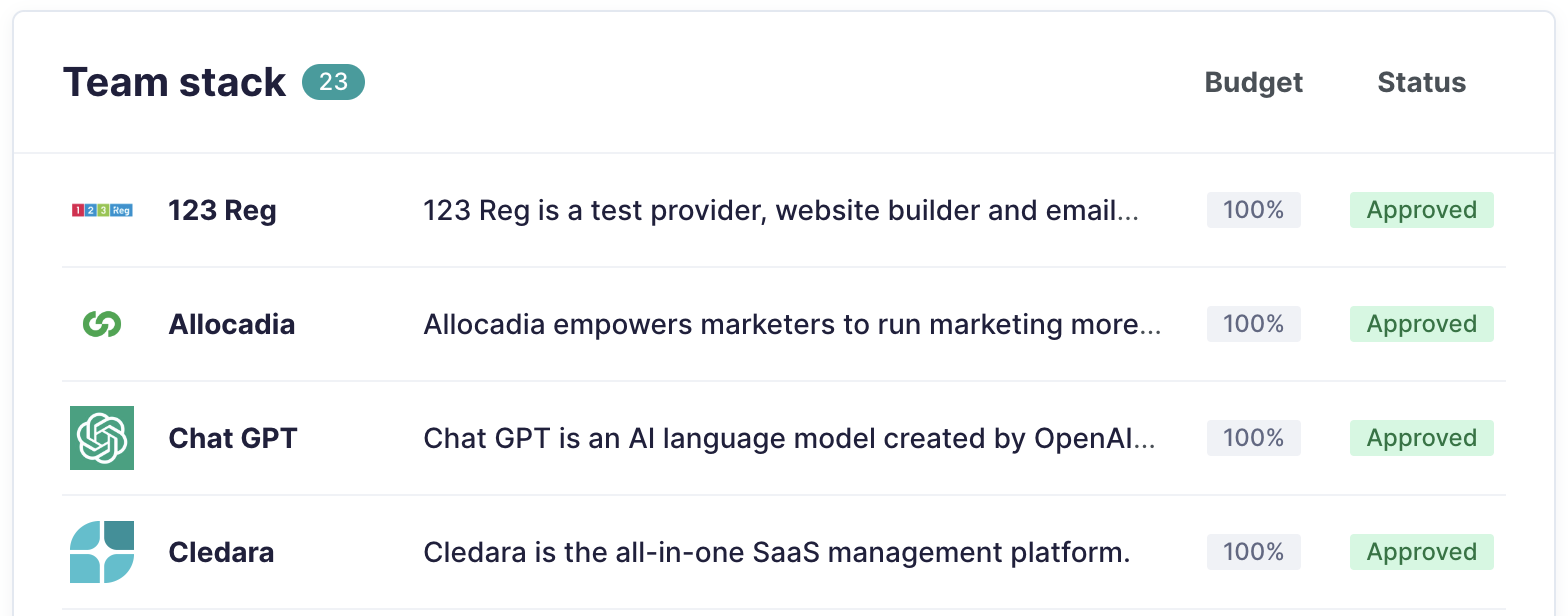
Task: Click the Allocadia 100% budget tag
Action: (x=1254, y=324)
